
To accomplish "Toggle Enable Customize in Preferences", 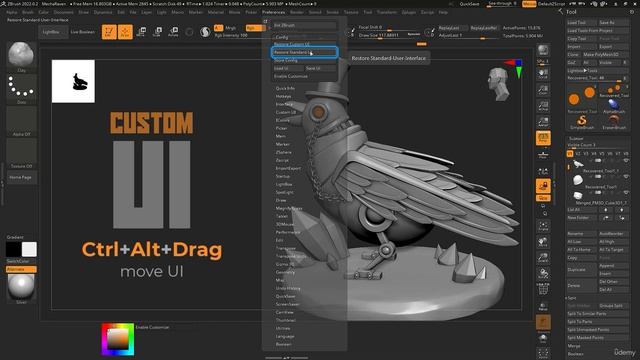I will click(x=304, y=76).
